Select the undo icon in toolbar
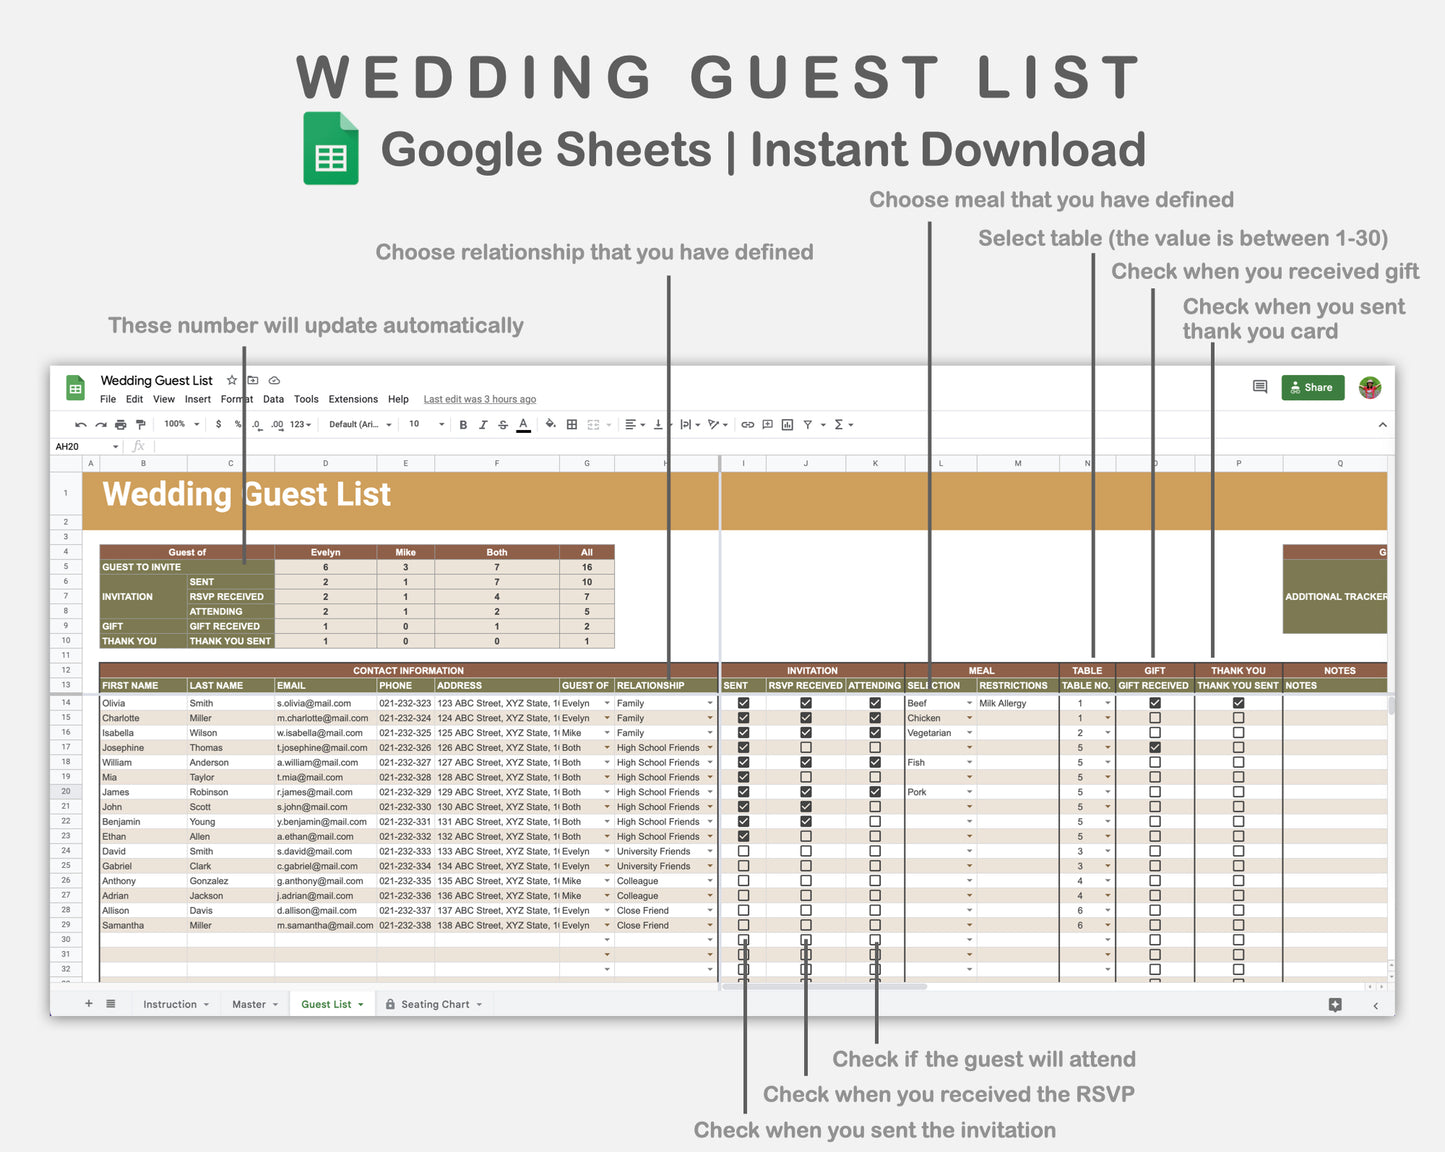 (80, 424)
